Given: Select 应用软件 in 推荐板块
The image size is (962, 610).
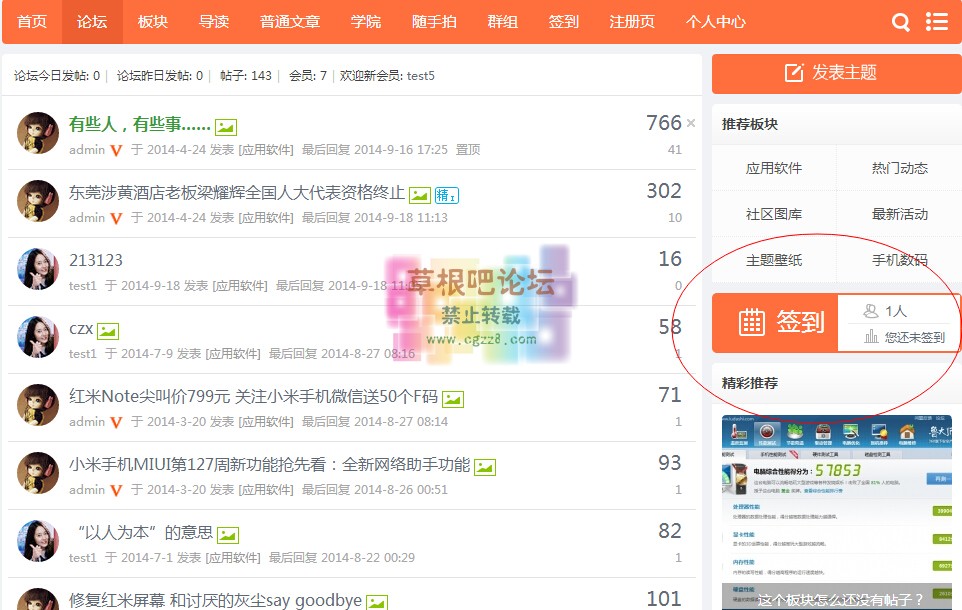Looking at the screenshot, I should tap(774, 168).
